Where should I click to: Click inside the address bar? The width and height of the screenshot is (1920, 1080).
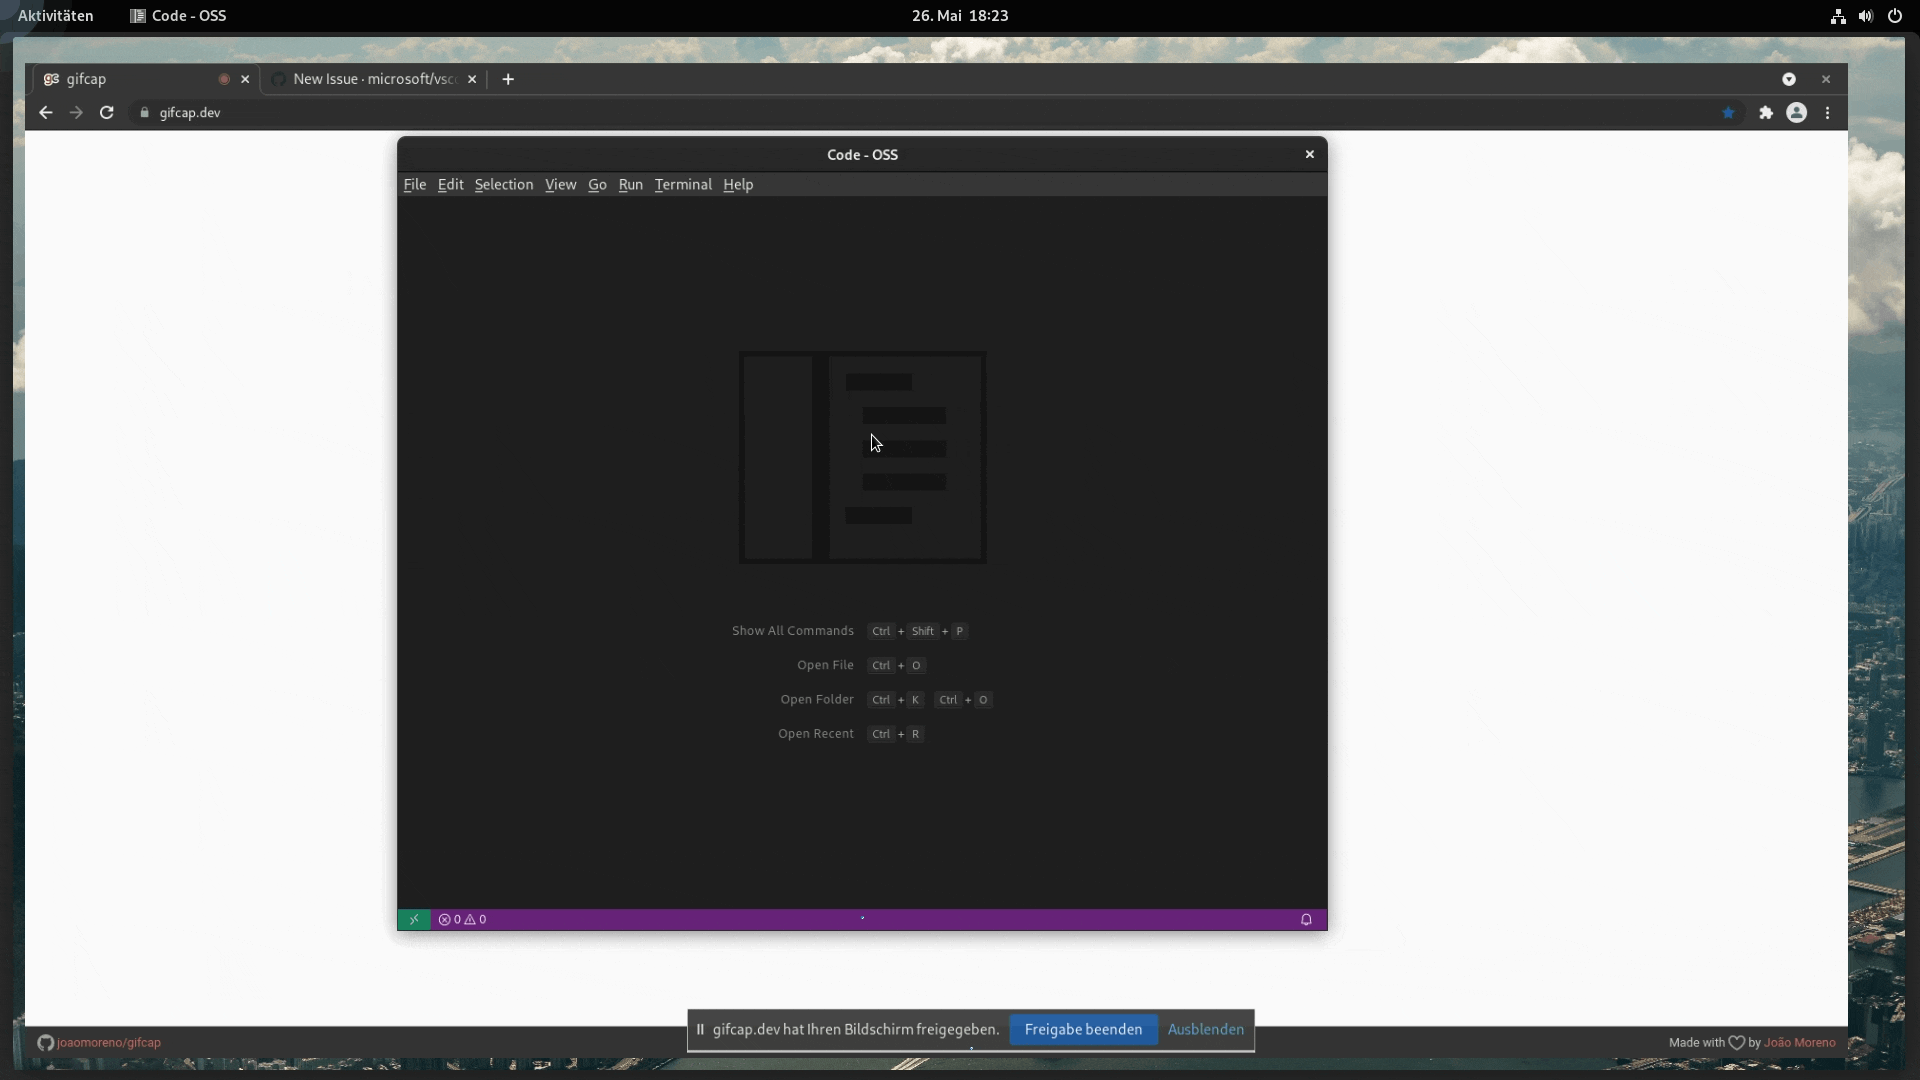(x=400, y=112)
